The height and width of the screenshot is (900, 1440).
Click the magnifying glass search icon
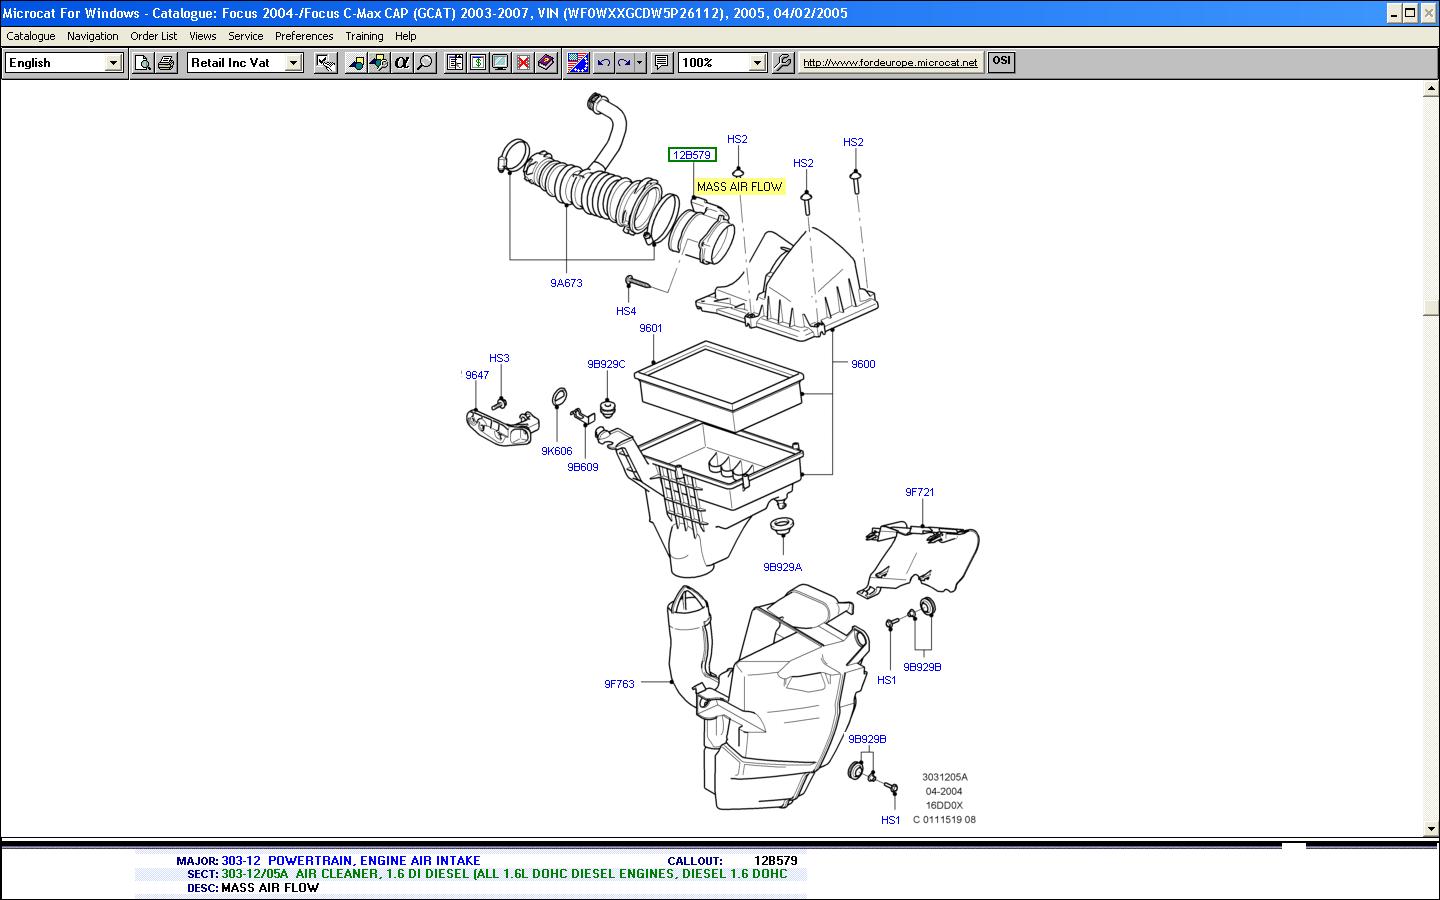425,63
